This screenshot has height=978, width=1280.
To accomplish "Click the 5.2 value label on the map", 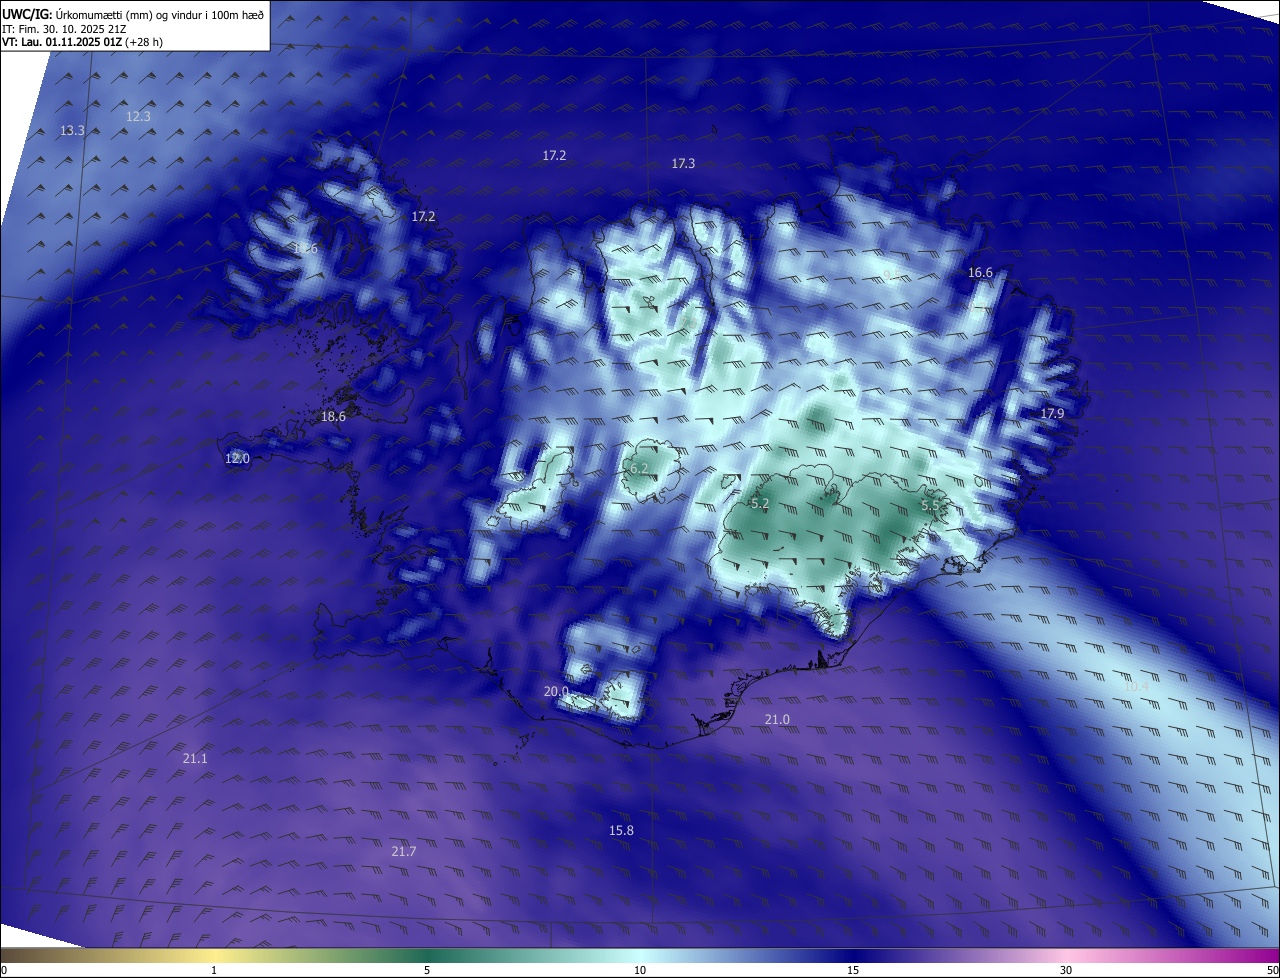I will (x=759, y=503).
